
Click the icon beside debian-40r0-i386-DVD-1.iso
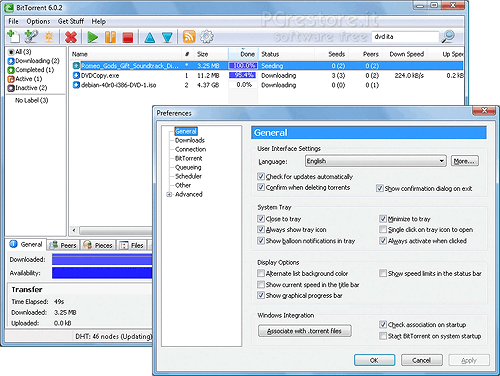tap(76, 85)
